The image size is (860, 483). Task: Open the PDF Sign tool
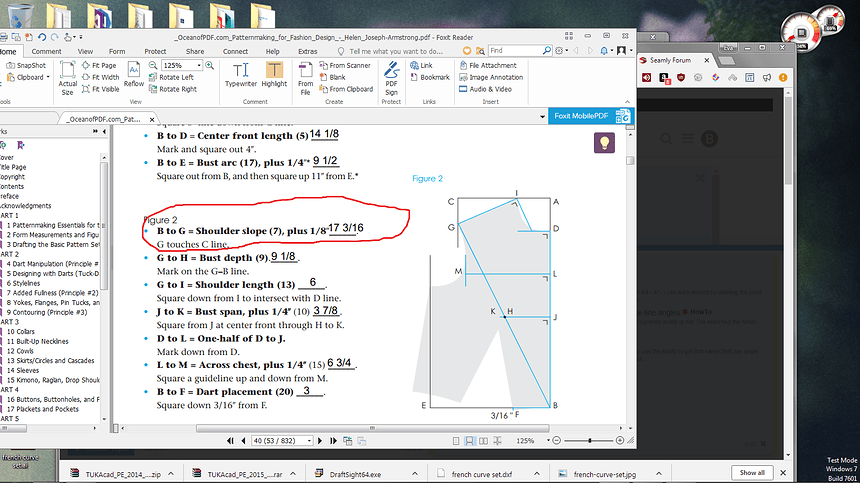[x=391, y=78]
